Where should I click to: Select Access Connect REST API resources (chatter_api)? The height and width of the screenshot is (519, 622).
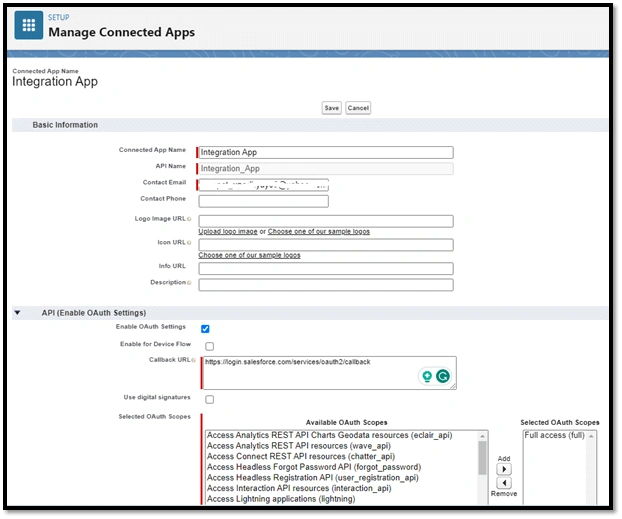click(301, 457)
